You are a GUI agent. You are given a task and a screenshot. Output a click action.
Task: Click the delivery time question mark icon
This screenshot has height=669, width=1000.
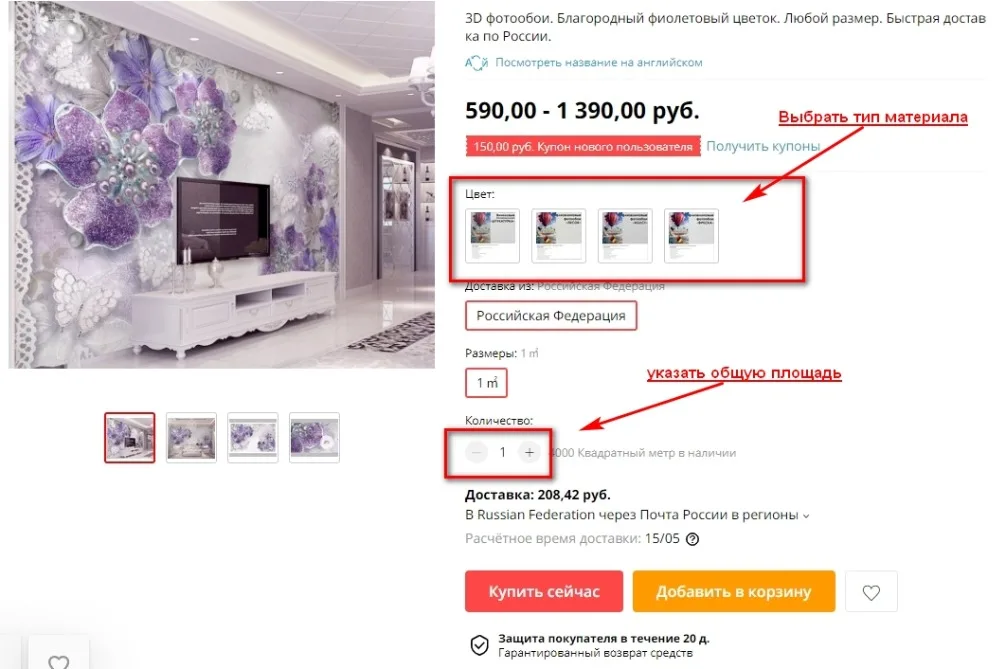(x=692, y=539)
